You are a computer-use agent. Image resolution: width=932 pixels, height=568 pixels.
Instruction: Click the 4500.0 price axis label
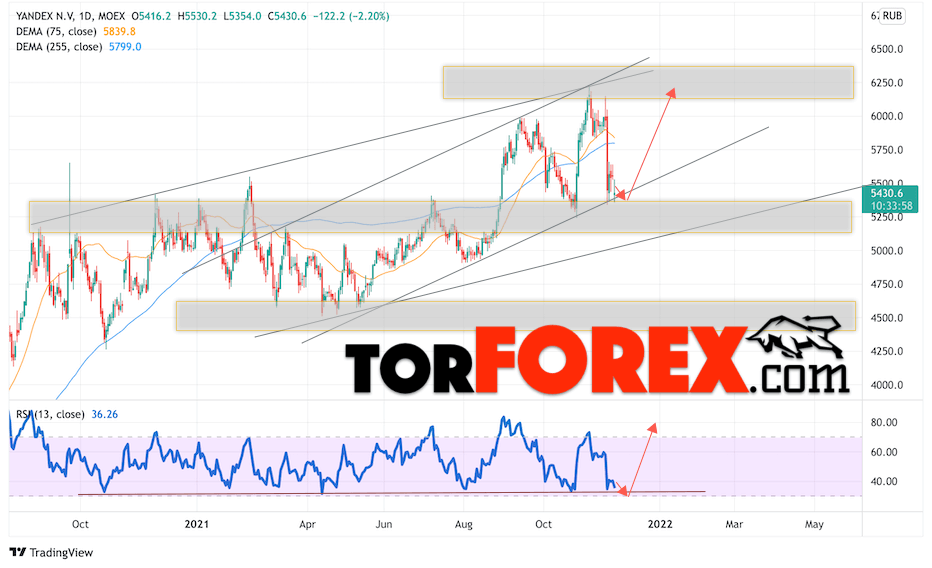887,318
